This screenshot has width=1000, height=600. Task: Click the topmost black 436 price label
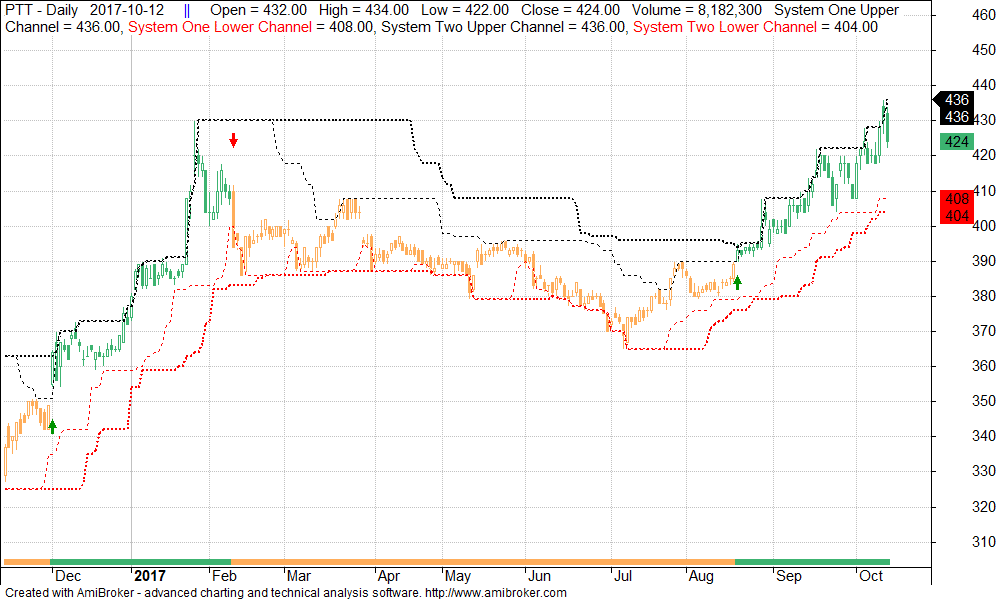coord(956,100)
